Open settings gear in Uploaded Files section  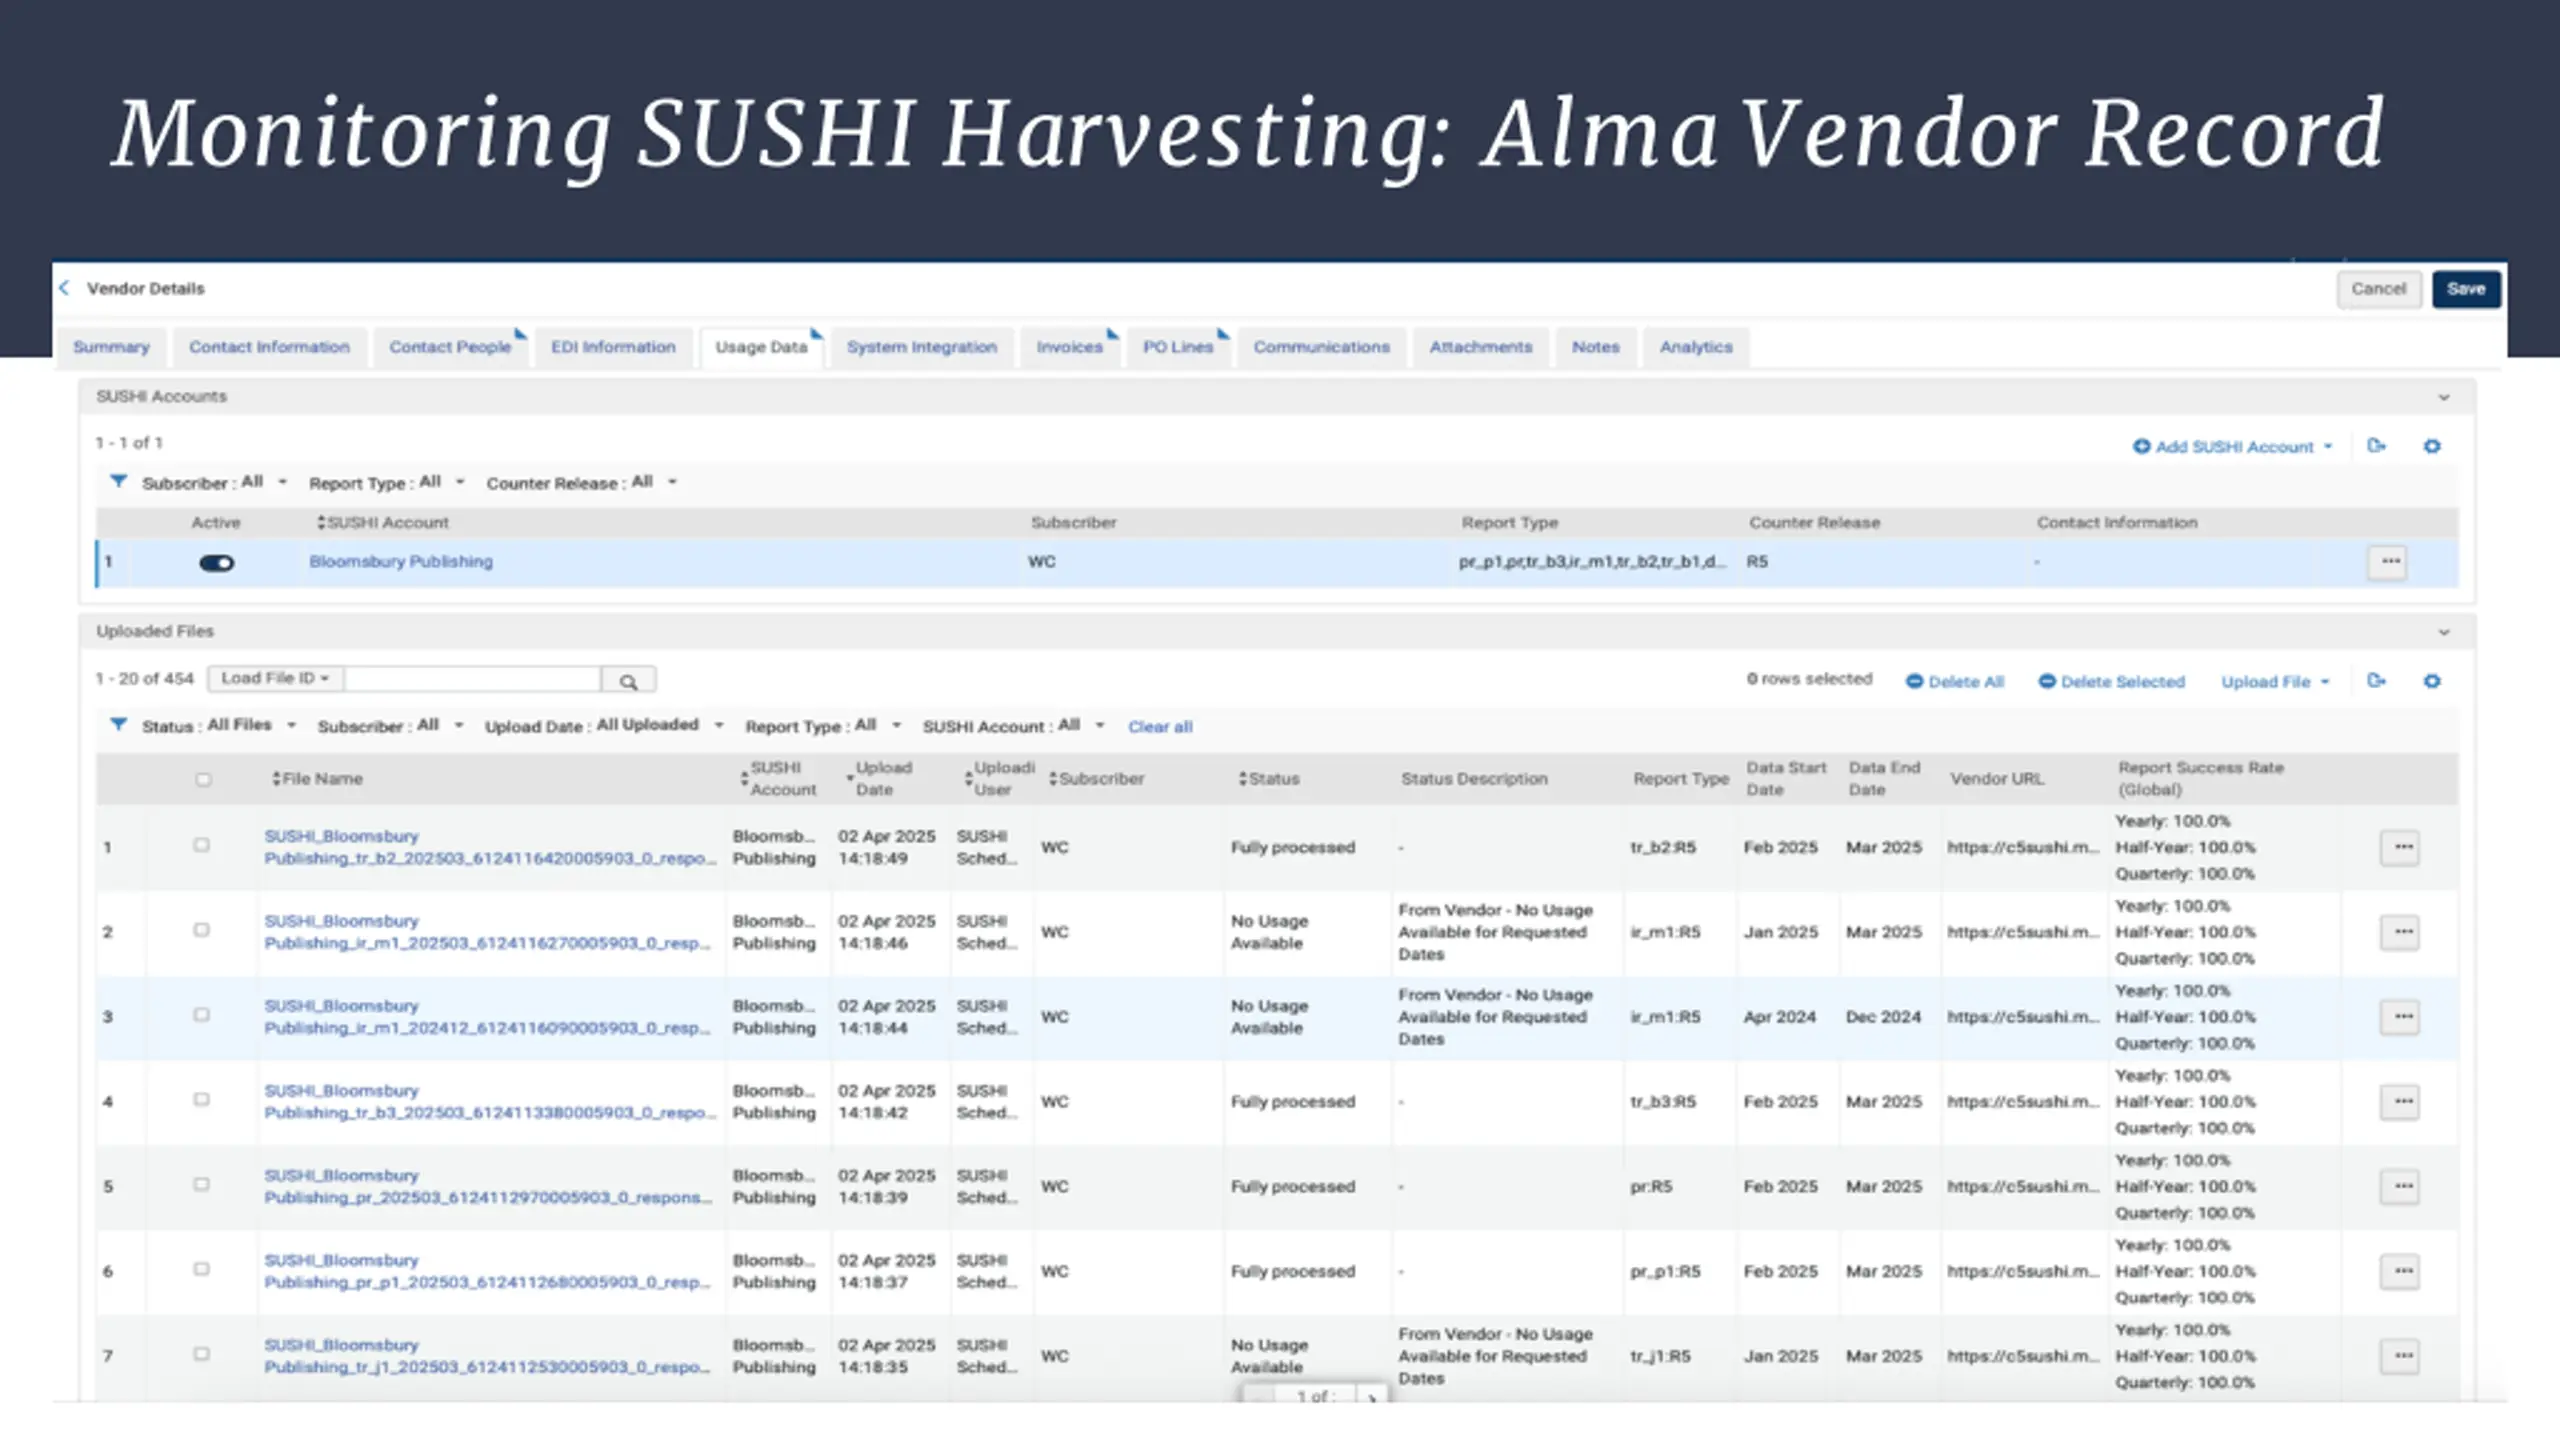2432,681
